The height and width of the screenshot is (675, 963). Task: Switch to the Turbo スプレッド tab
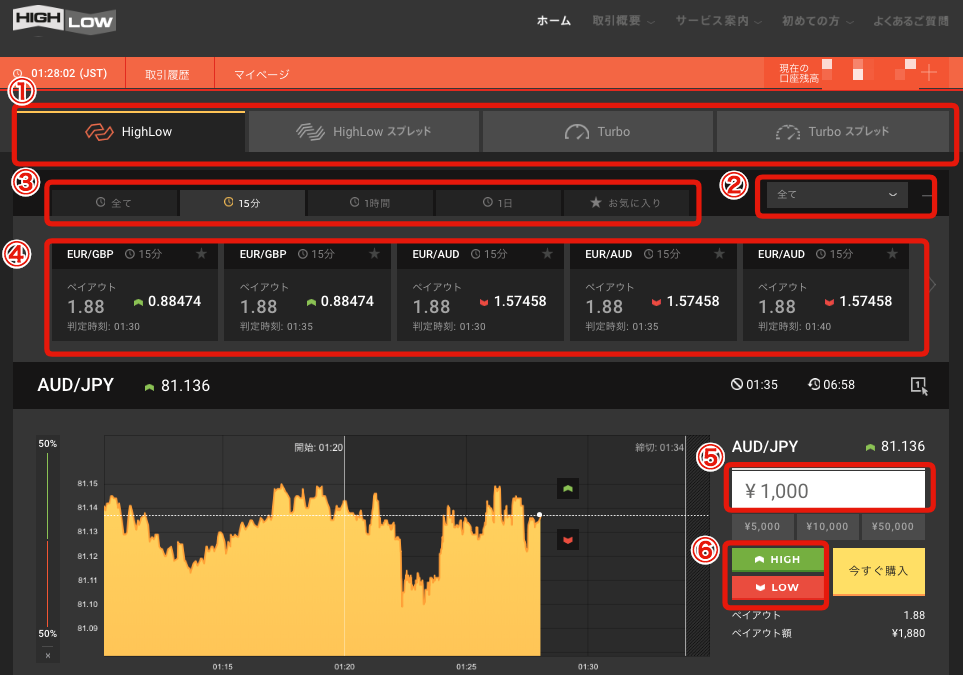(833, 131)
